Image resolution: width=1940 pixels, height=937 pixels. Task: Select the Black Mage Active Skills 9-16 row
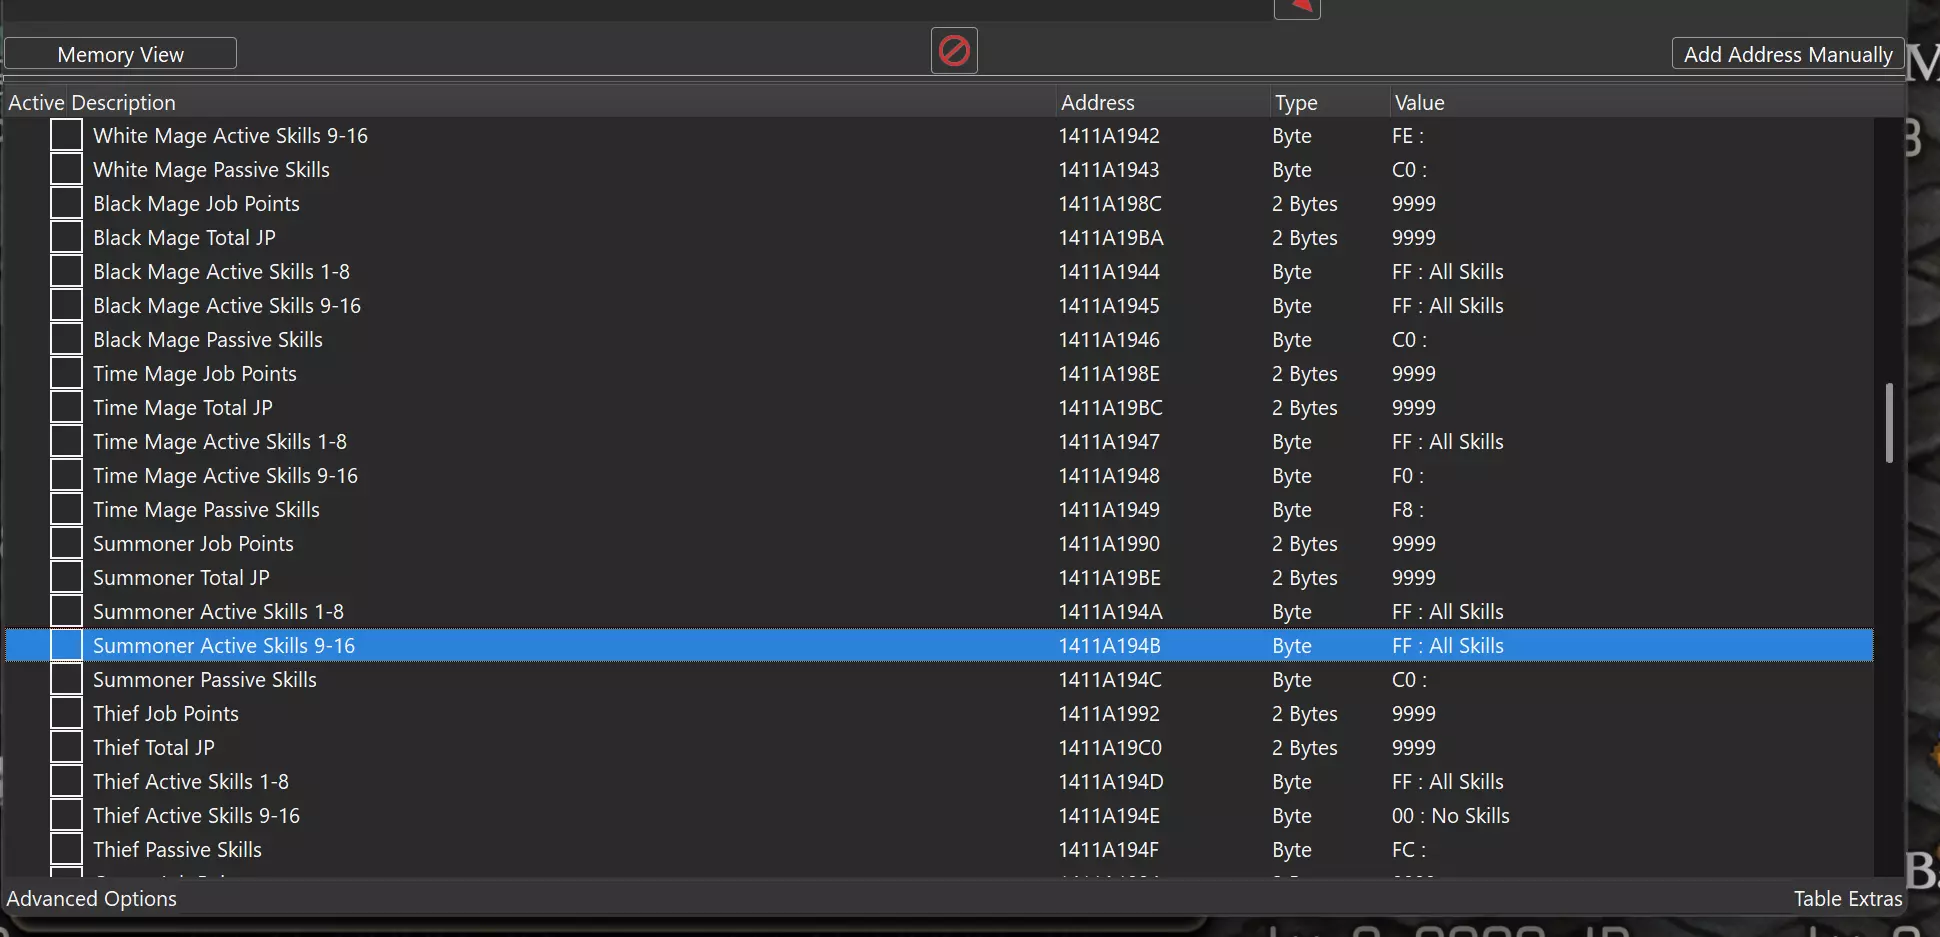(938, 305)
